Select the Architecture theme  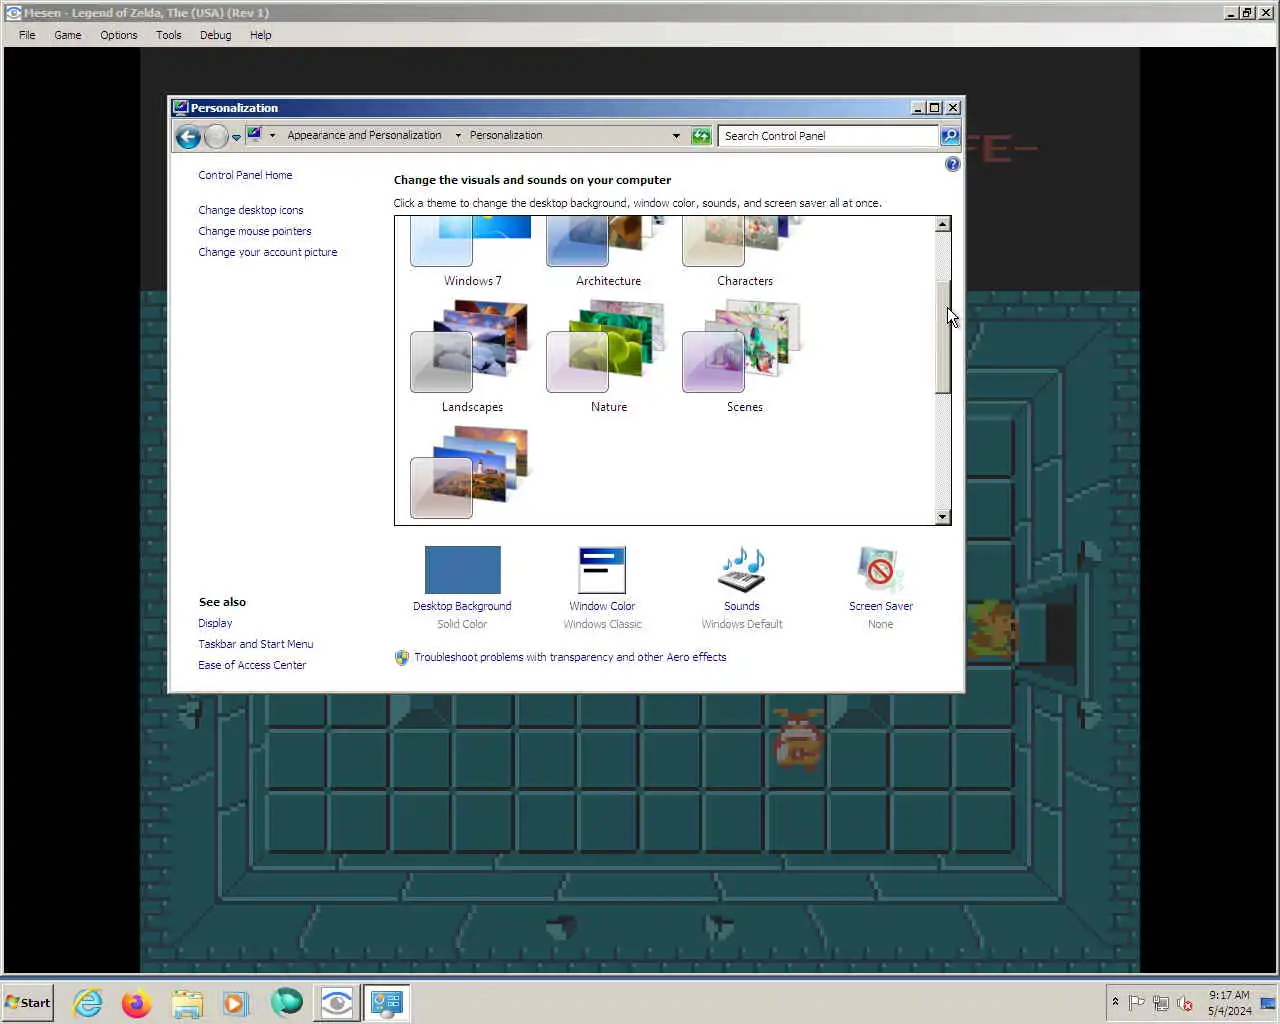(x=608, y=252)
